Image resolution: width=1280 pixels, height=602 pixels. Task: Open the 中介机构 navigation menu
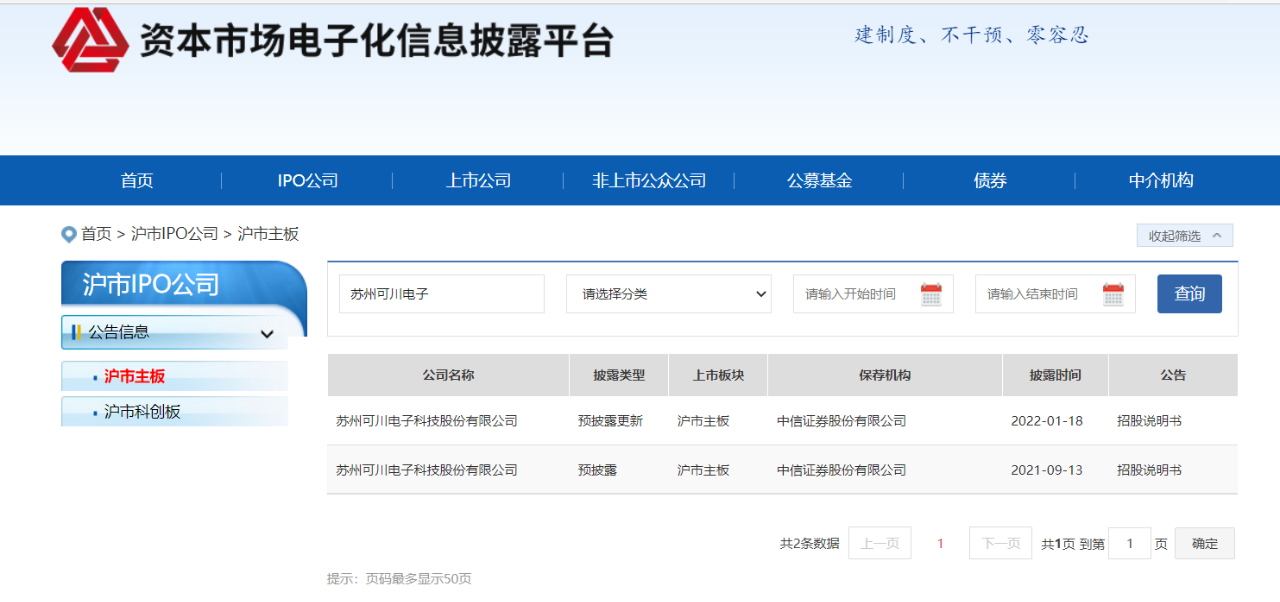pyautogui.click(x=1161, y=181)
